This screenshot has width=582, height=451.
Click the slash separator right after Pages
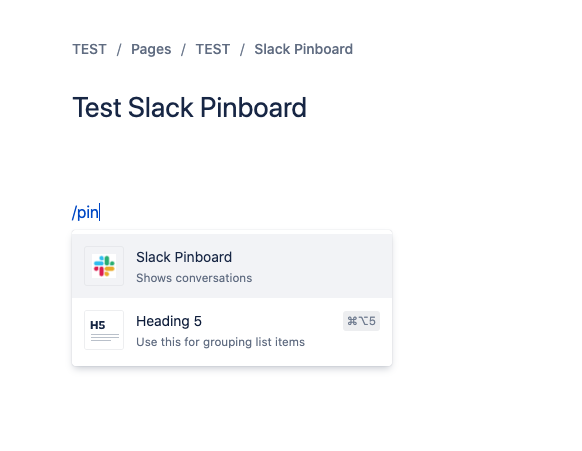point(183,49)
